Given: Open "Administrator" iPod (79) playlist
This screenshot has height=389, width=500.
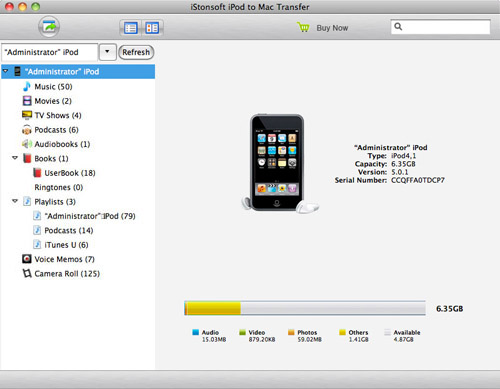Looking at the screenshot, I should point(90,216).
